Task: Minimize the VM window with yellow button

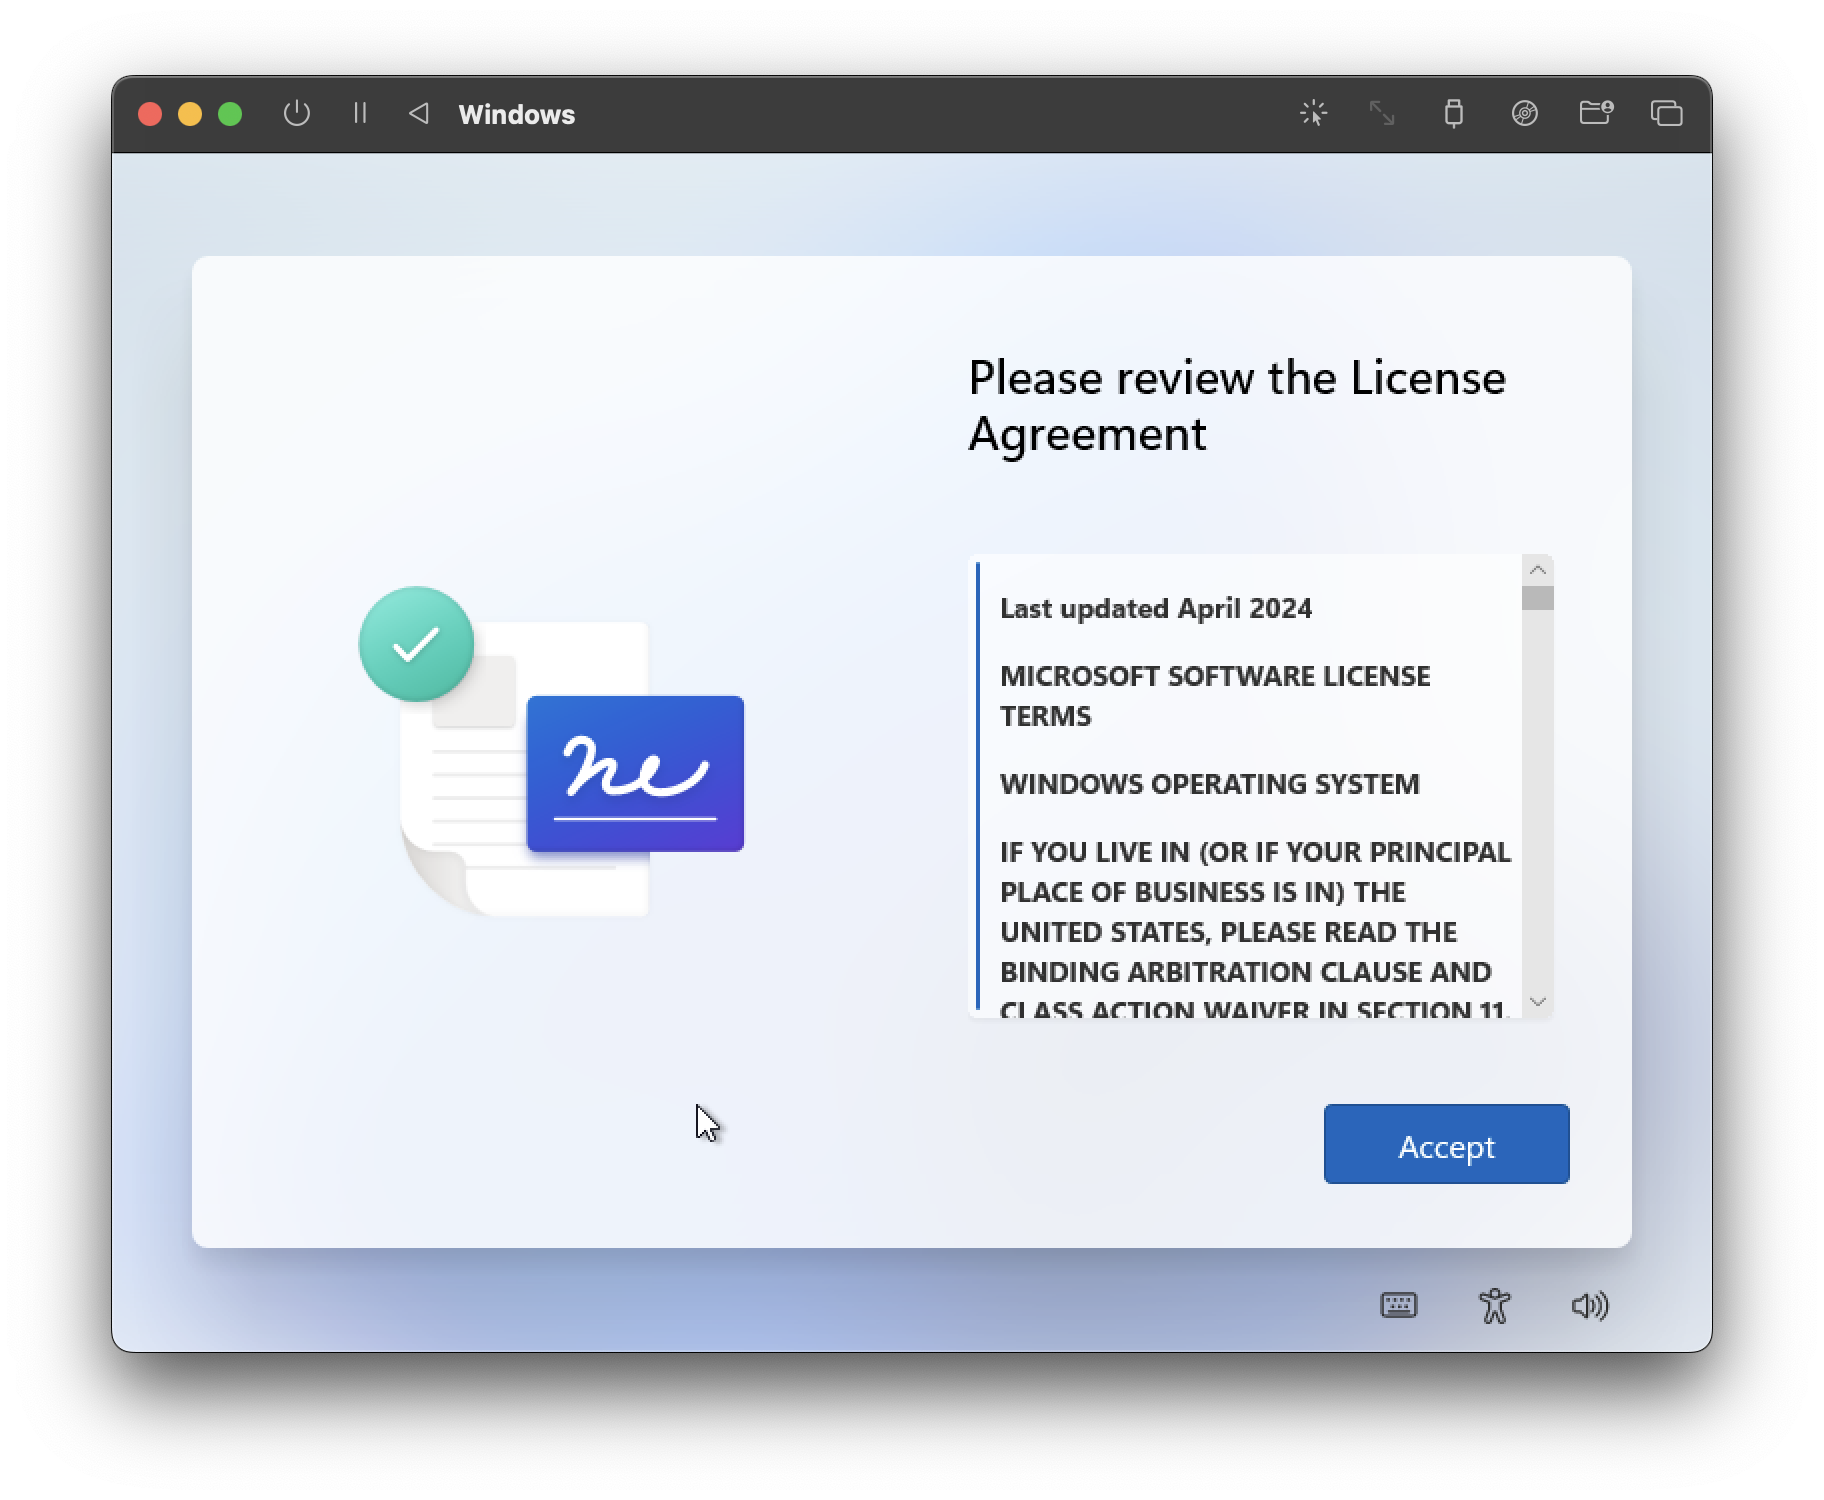Action: click(x=190, y=114)
